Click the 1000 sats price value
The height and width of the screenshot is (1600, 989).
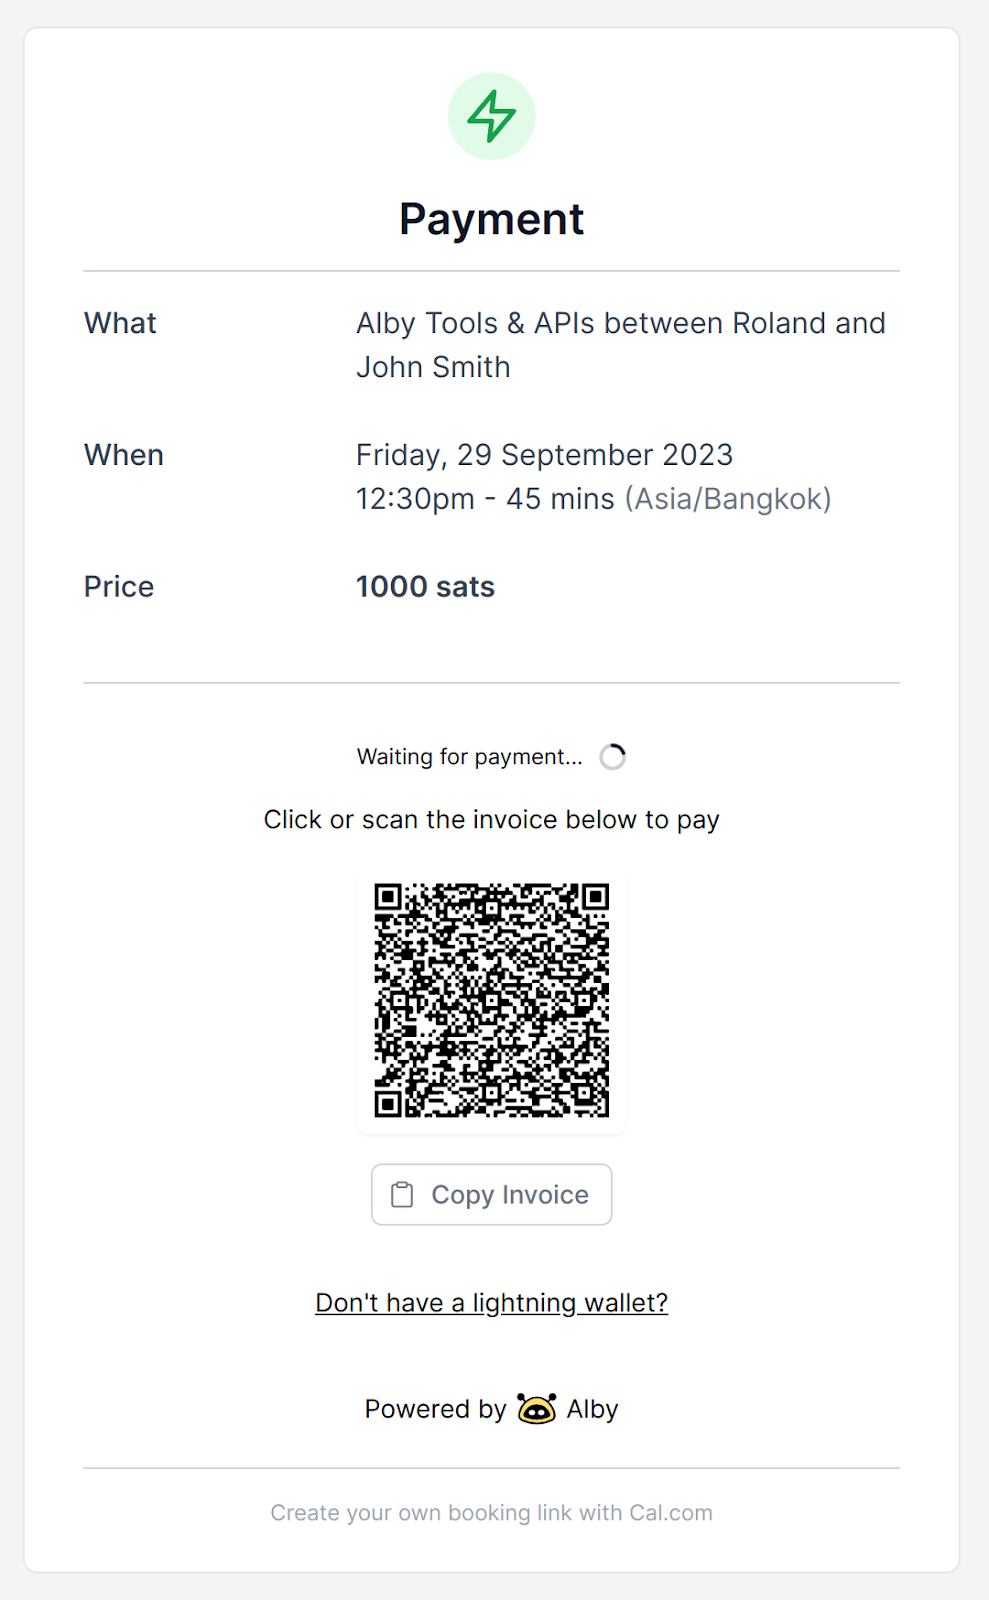coord(425,587)
